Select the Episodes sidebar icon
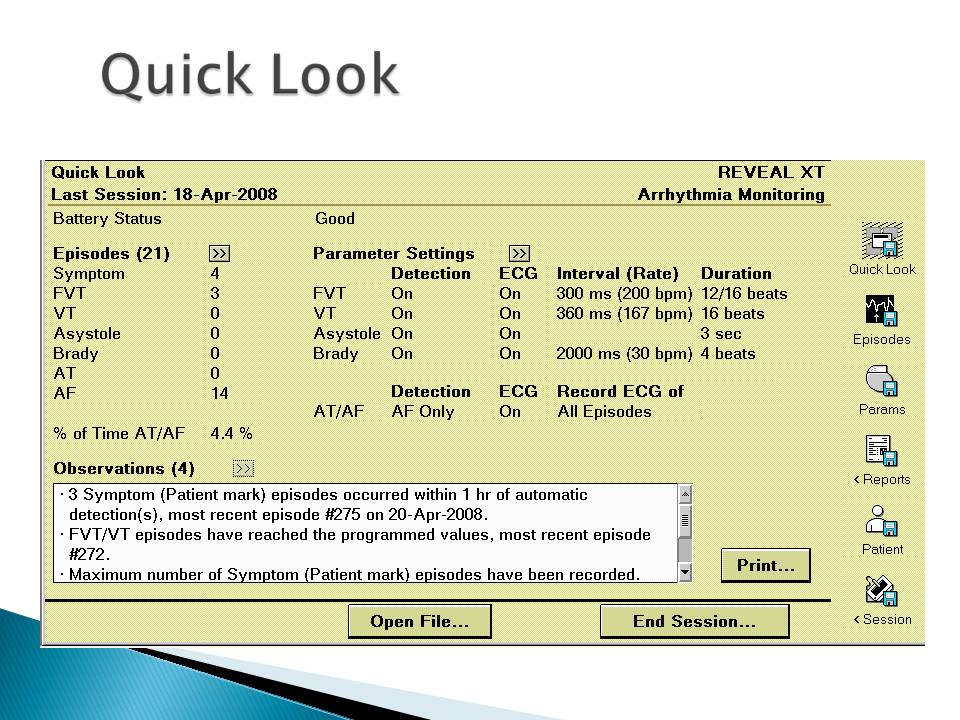This screenshot has height=720, width=960. [881, 311]
